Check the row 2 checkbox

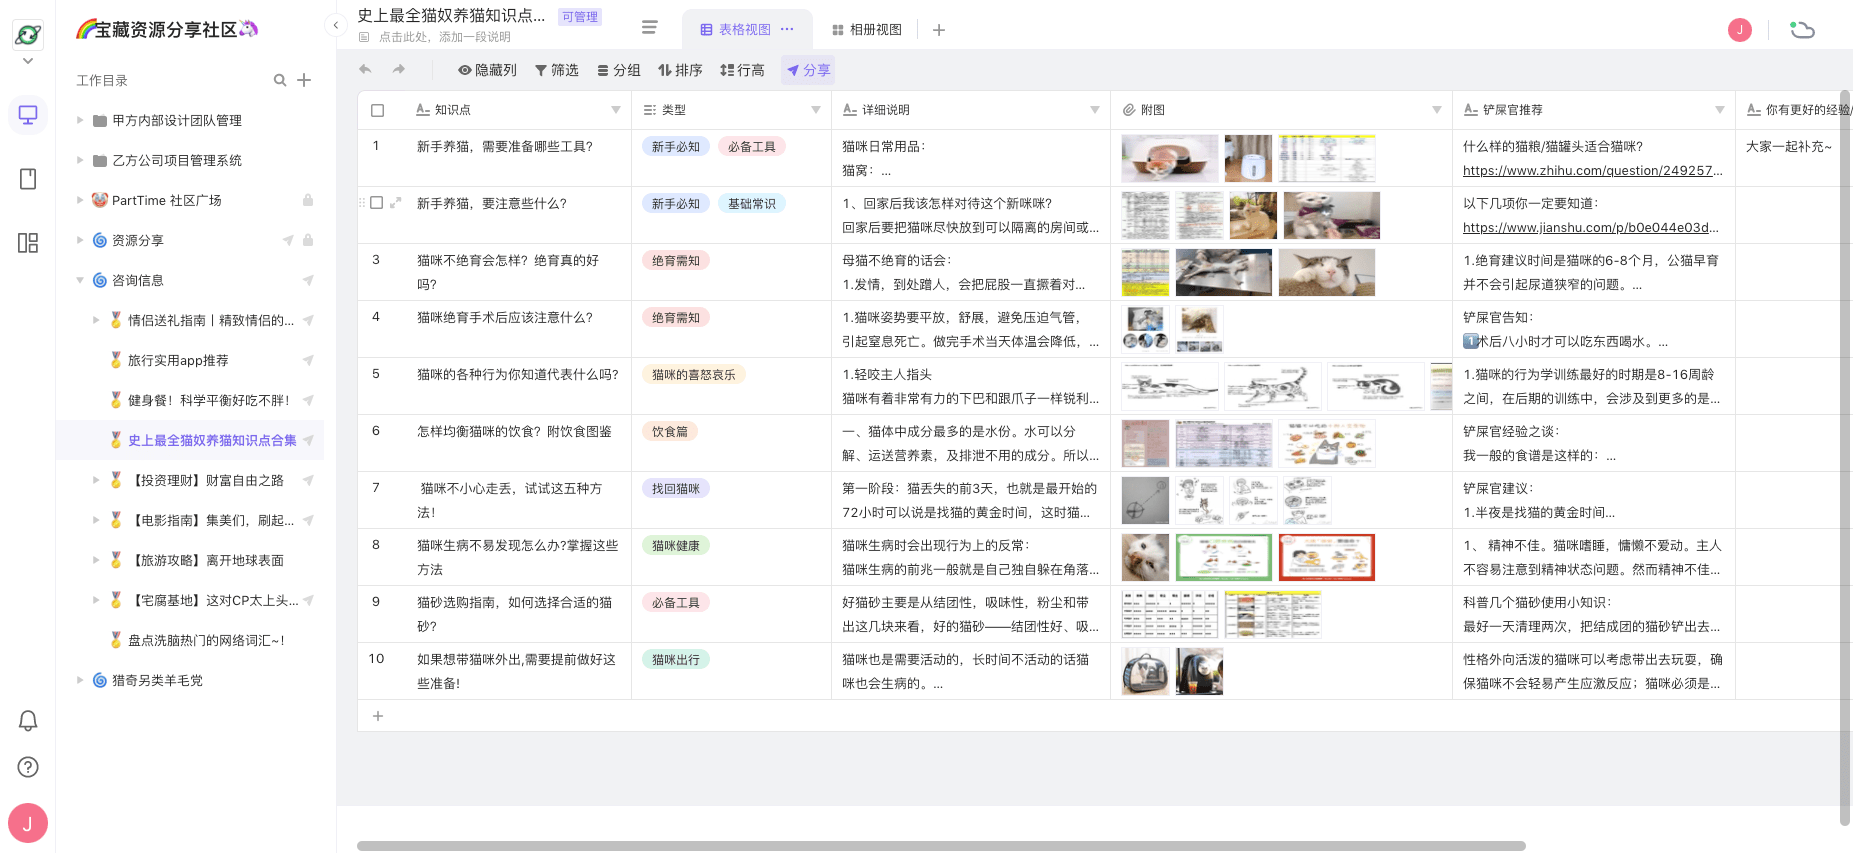point(377,203)
